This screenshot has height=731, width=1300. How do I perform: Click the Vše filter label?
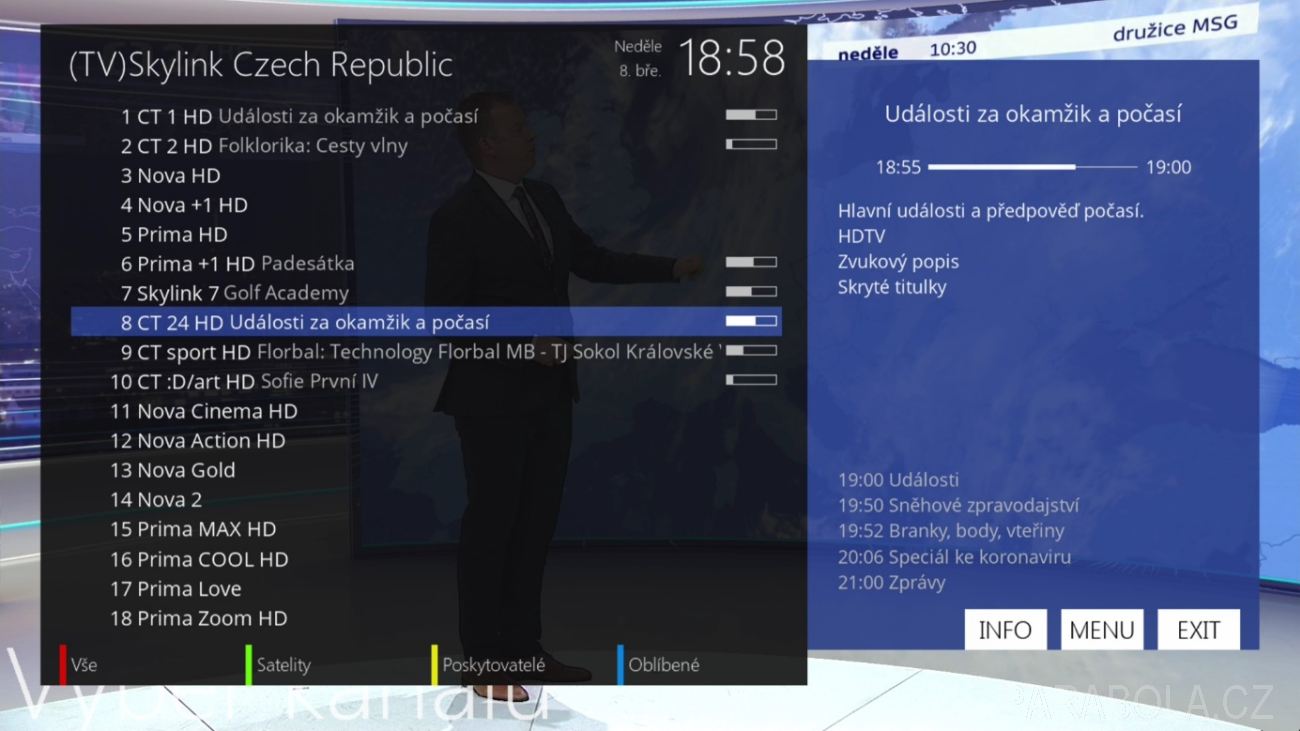click(x=84, y=665)
